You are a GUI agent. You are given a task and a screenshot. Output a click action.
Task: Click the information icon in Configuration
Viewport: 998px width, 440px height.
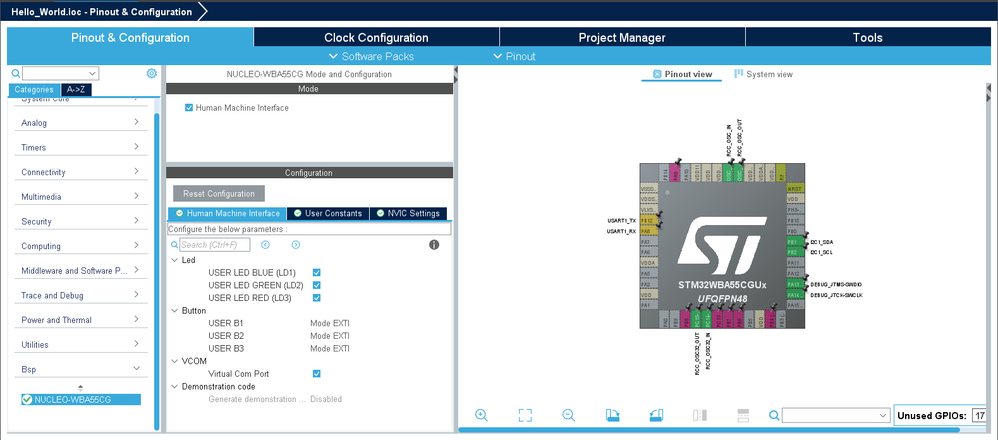point(434,245)
